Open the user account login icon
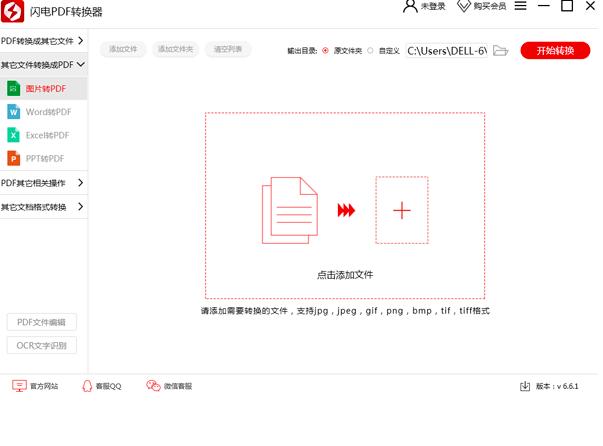The height and width of the screenshot is (446, 603). (x=410, y=6)
